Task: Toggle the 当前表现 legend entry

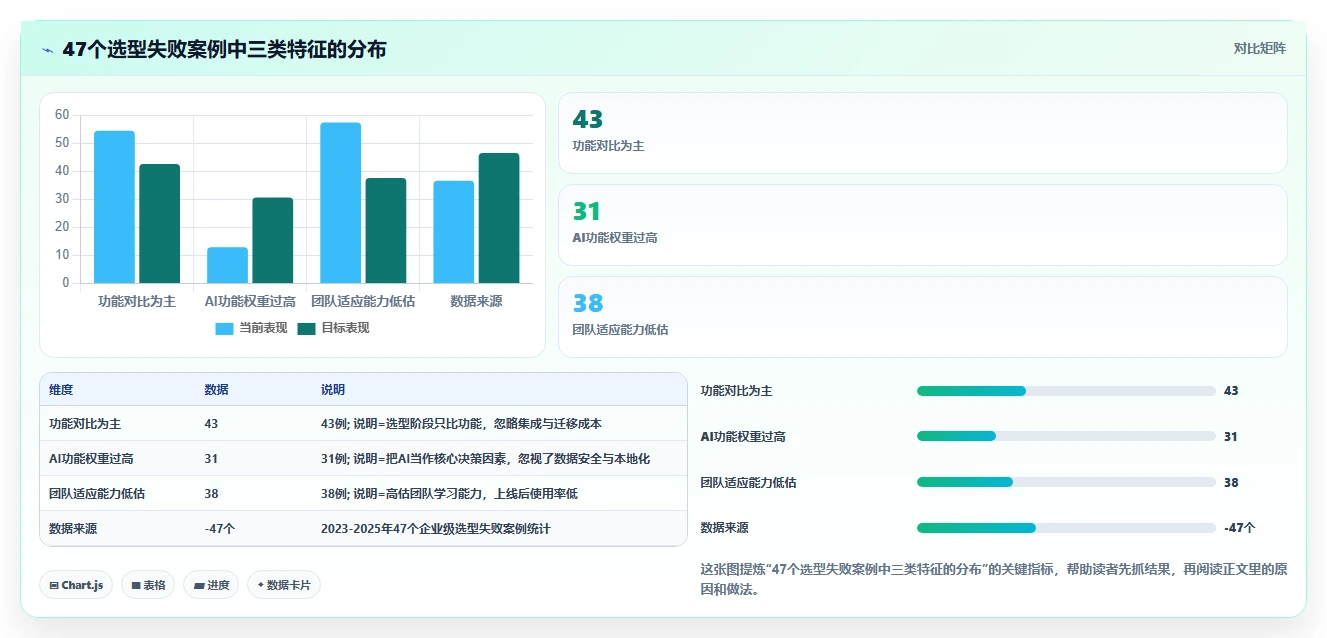Action: coord(251,328)
